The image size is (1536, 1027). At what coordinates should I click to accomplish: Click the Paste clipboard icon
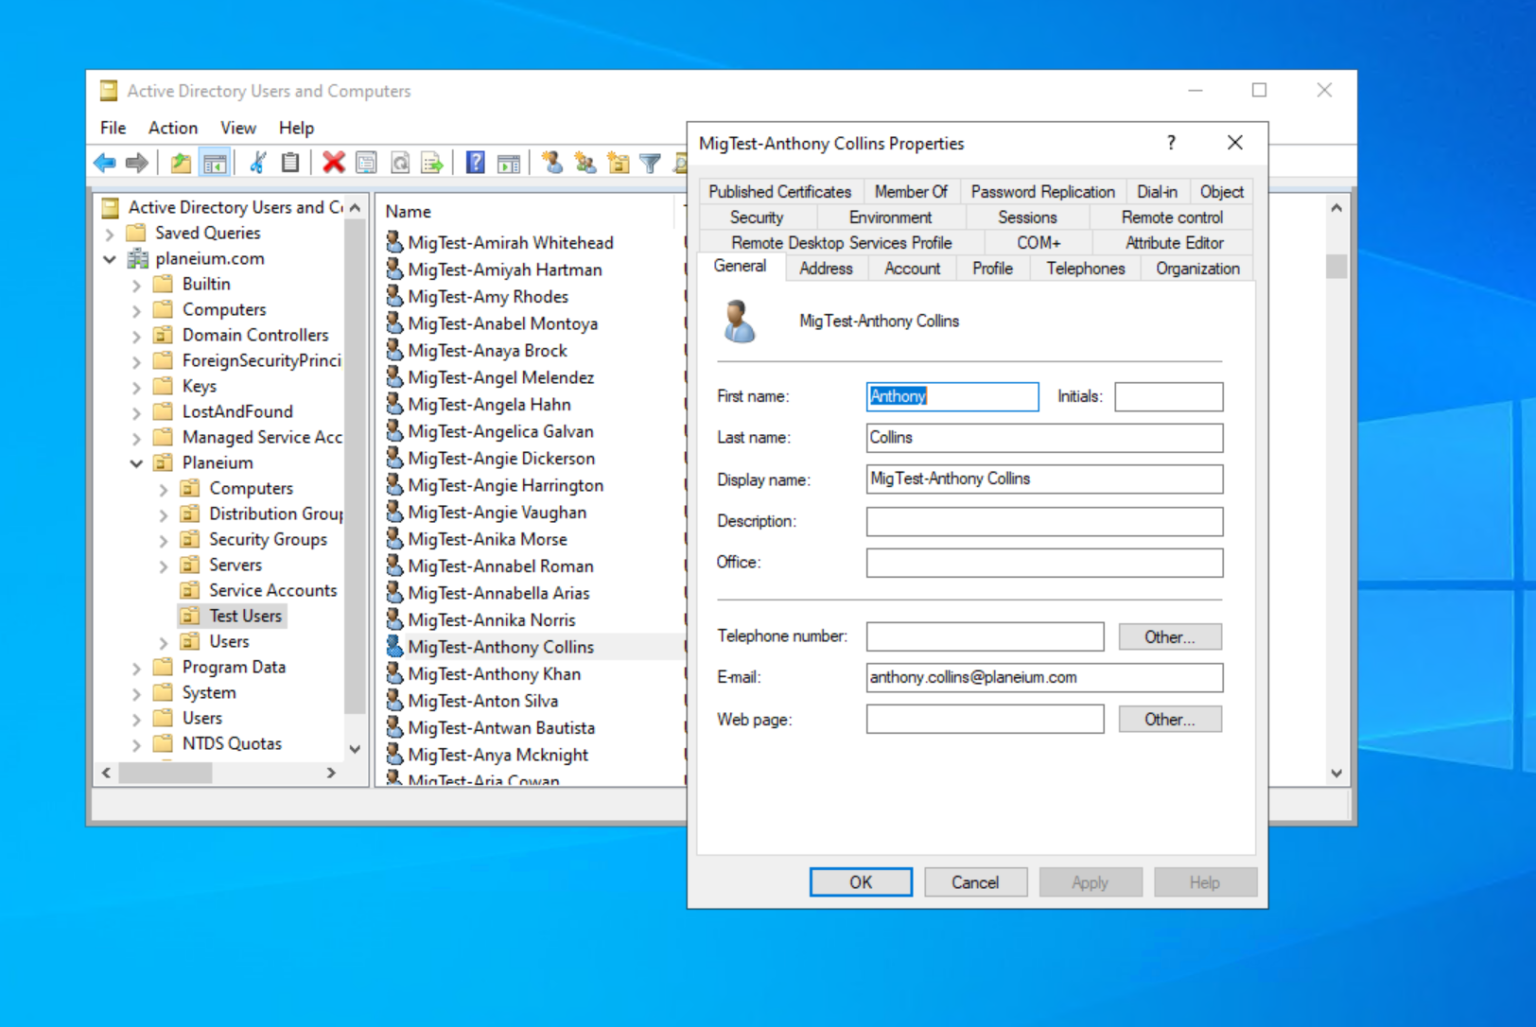[x=290, y=162]
